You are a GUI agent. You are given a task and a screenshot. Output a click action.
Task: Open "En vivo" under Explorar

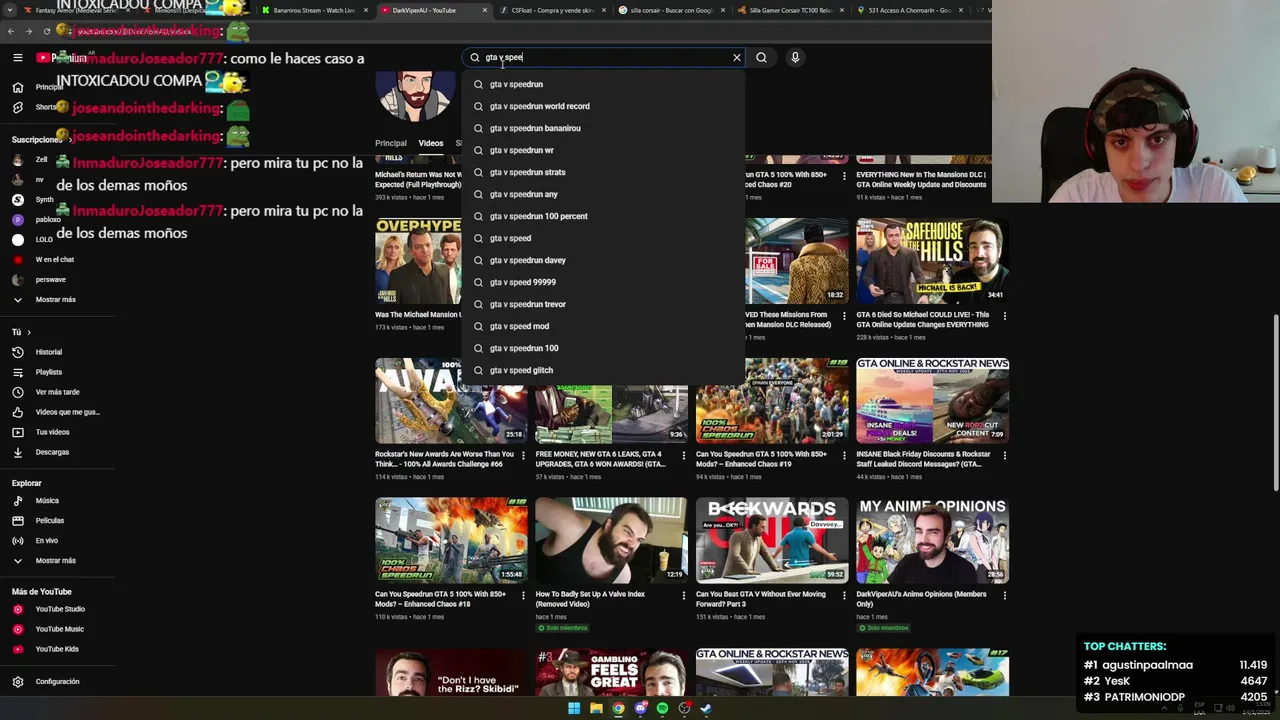[x=45, y=540]
